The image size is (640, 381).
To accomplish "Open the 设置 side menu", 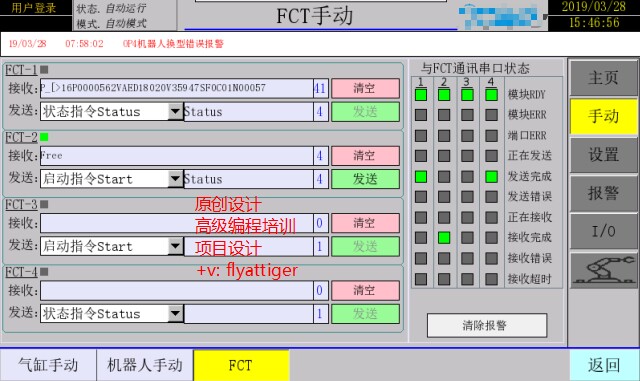I will (x=603, y=155).
